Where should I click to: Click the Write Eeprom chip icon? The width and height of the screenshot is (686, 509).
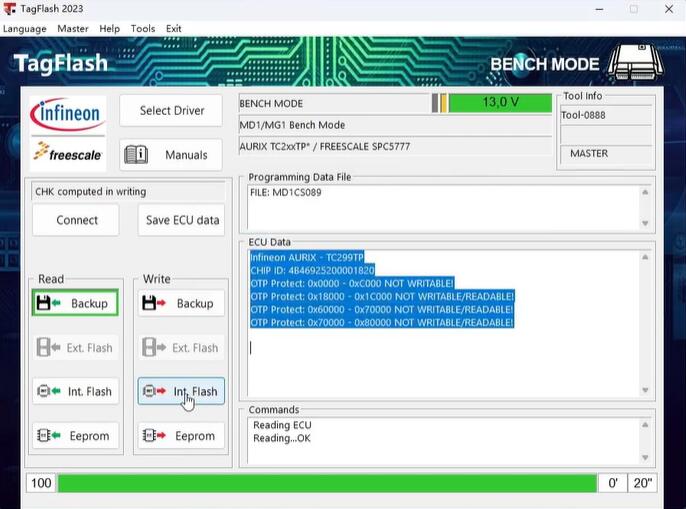(x=154, y=435)
